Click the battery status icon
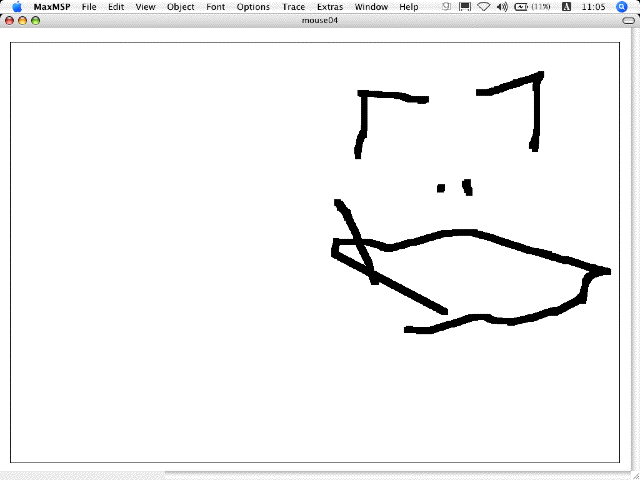The image size is (640, 480). coord(521,7)
